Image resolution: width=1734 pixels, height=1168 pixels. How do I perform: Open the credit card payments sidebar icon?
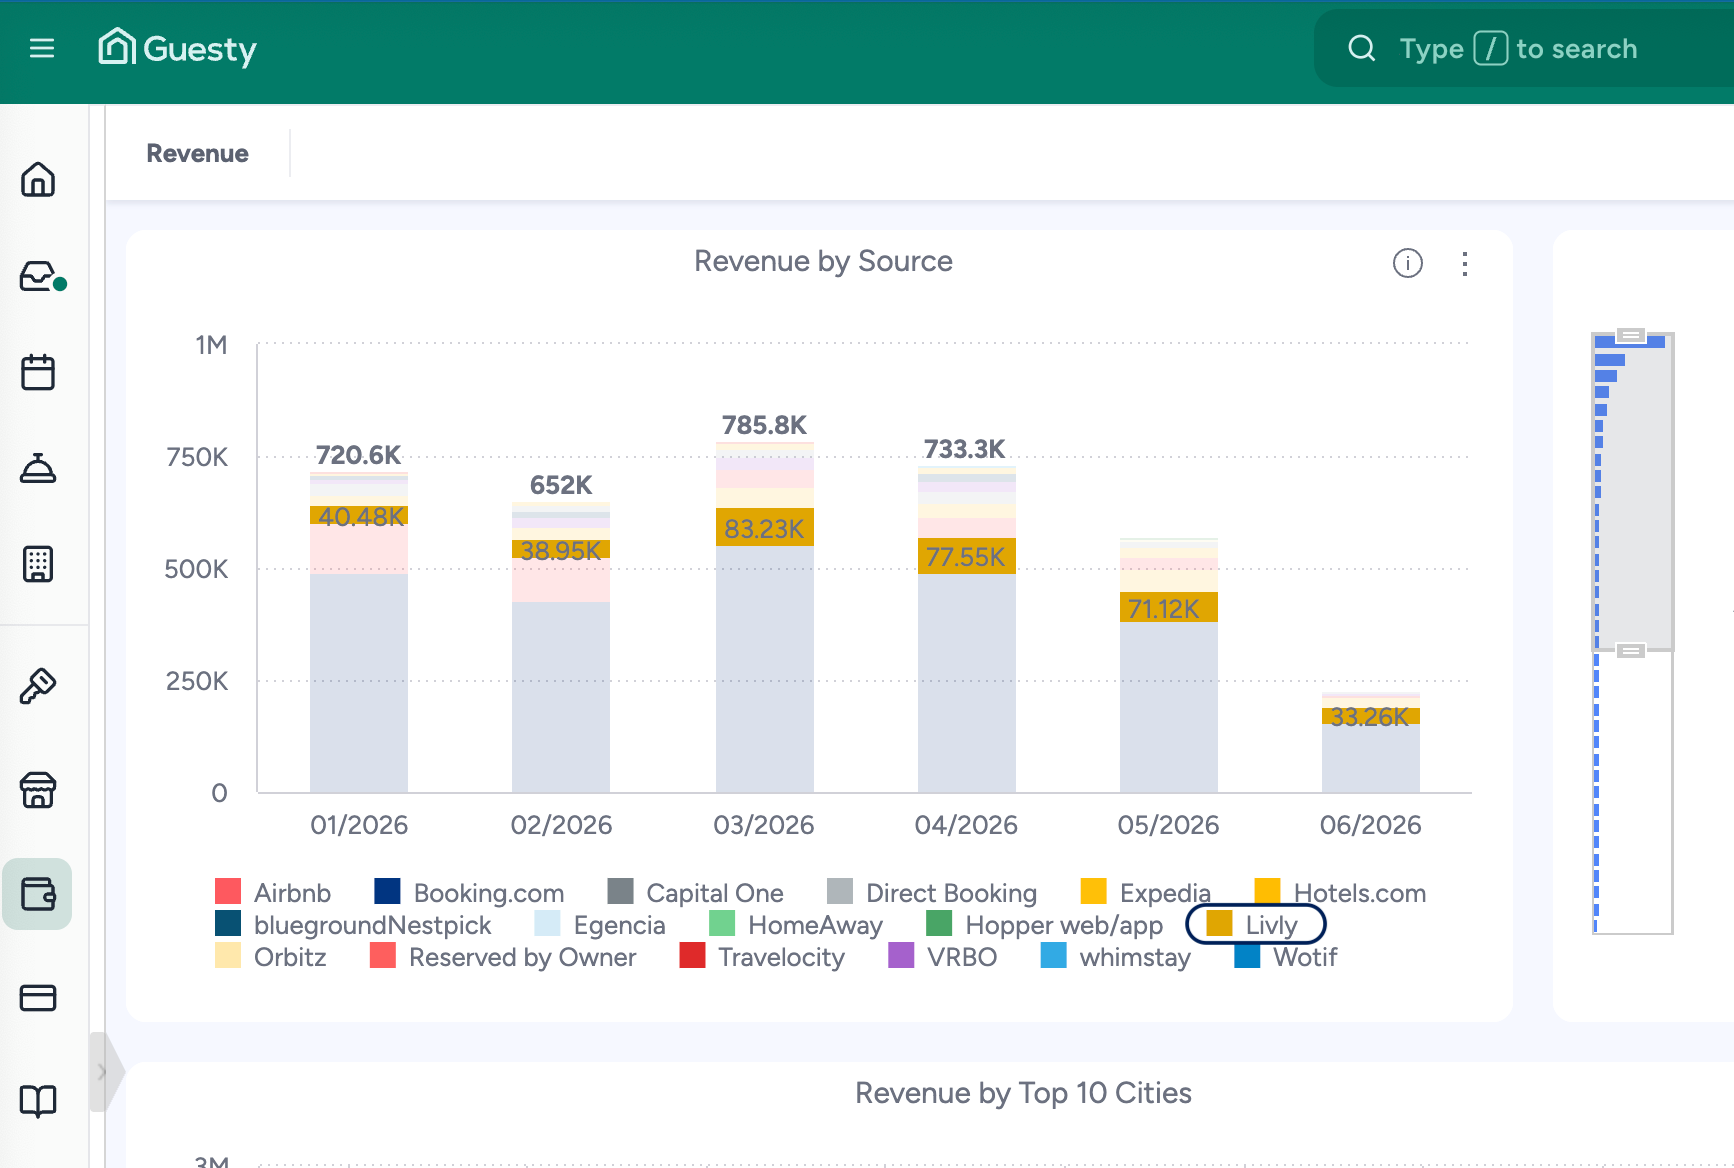click(x=38, y=998)
